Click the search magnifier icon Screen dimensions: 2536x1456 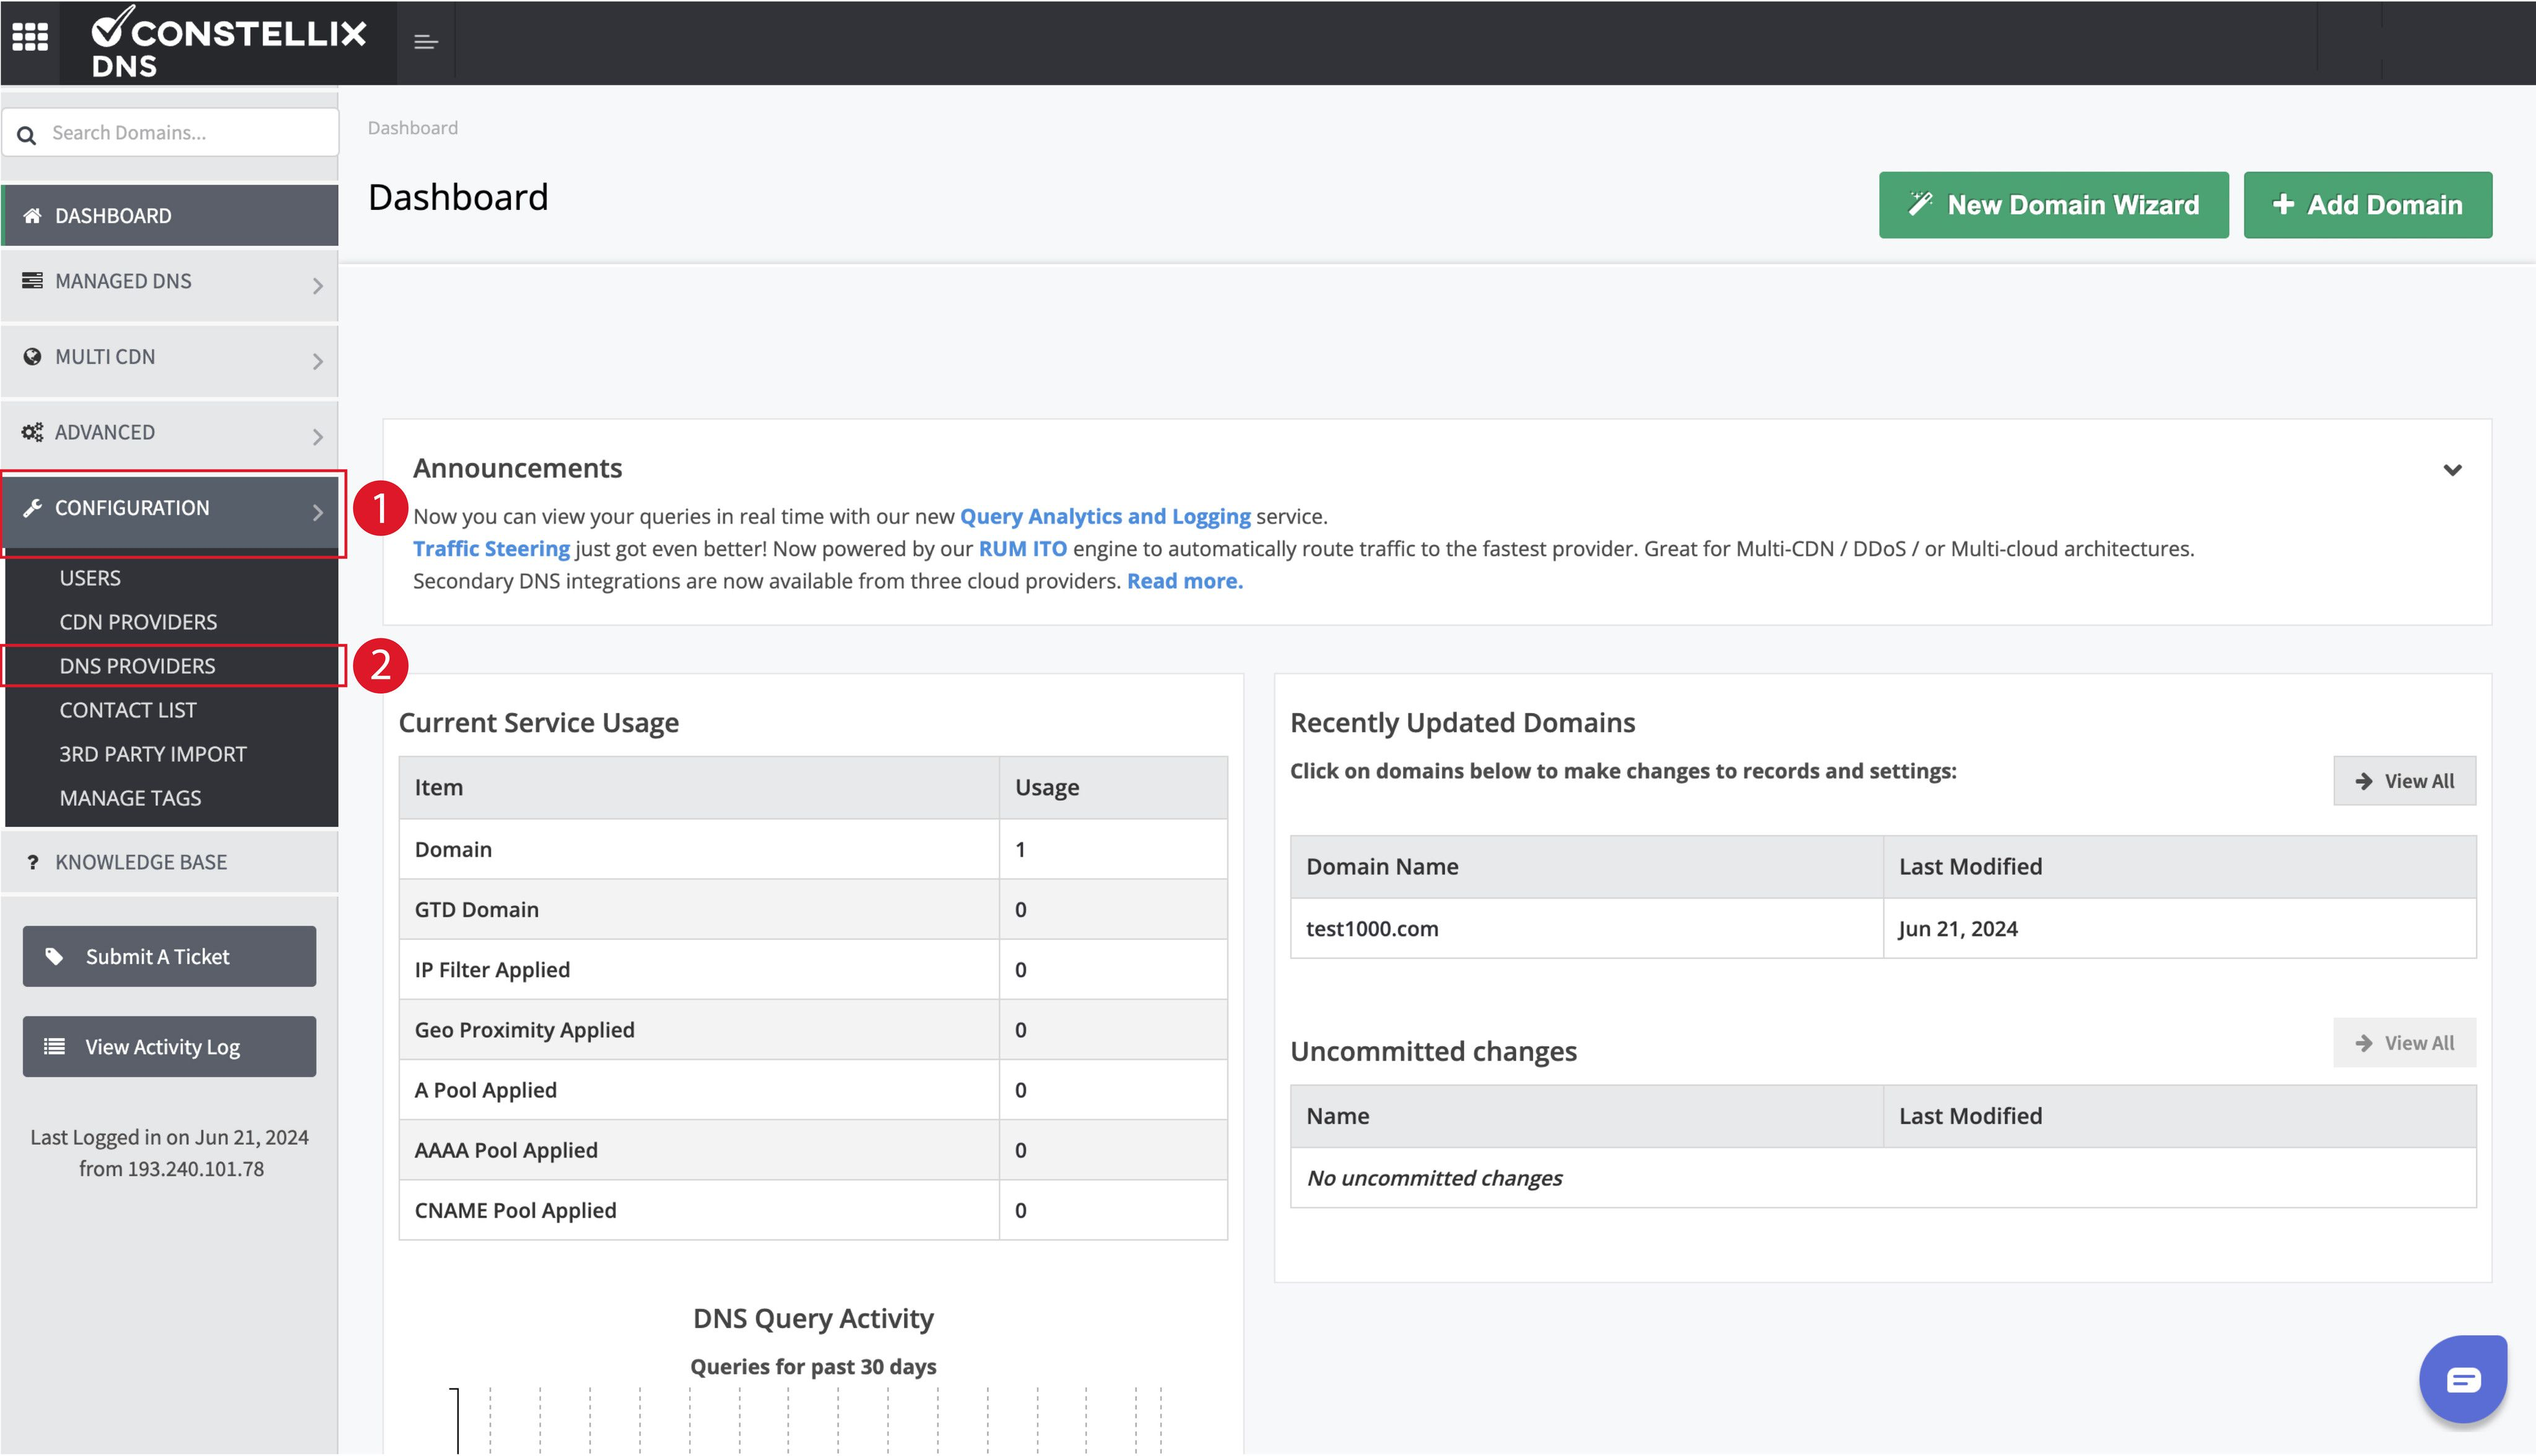tap(27, 134)
